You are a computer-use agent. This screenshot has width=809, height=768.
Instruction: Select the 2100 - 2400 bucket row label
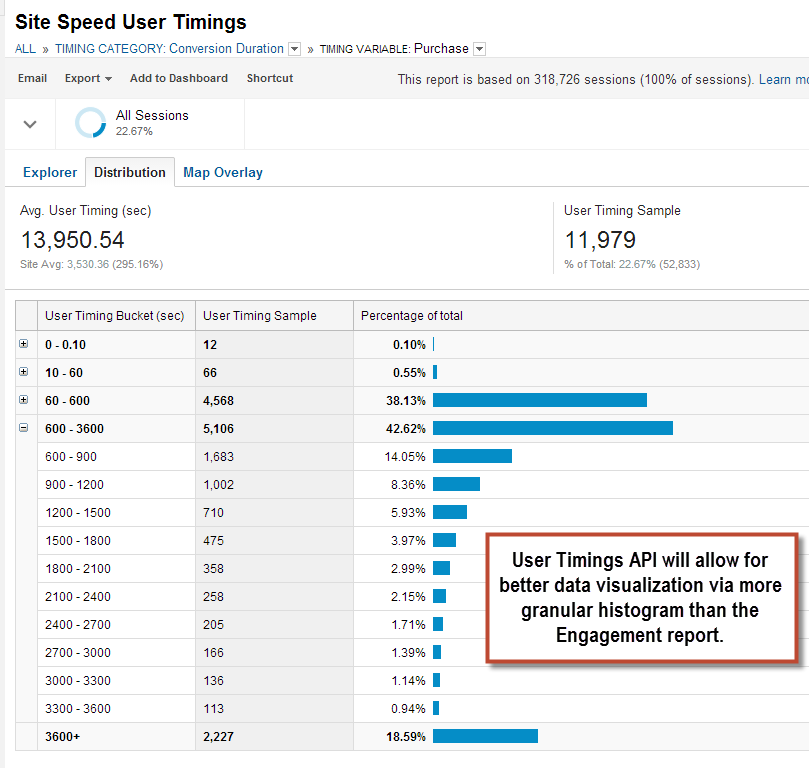coord(78,597)
